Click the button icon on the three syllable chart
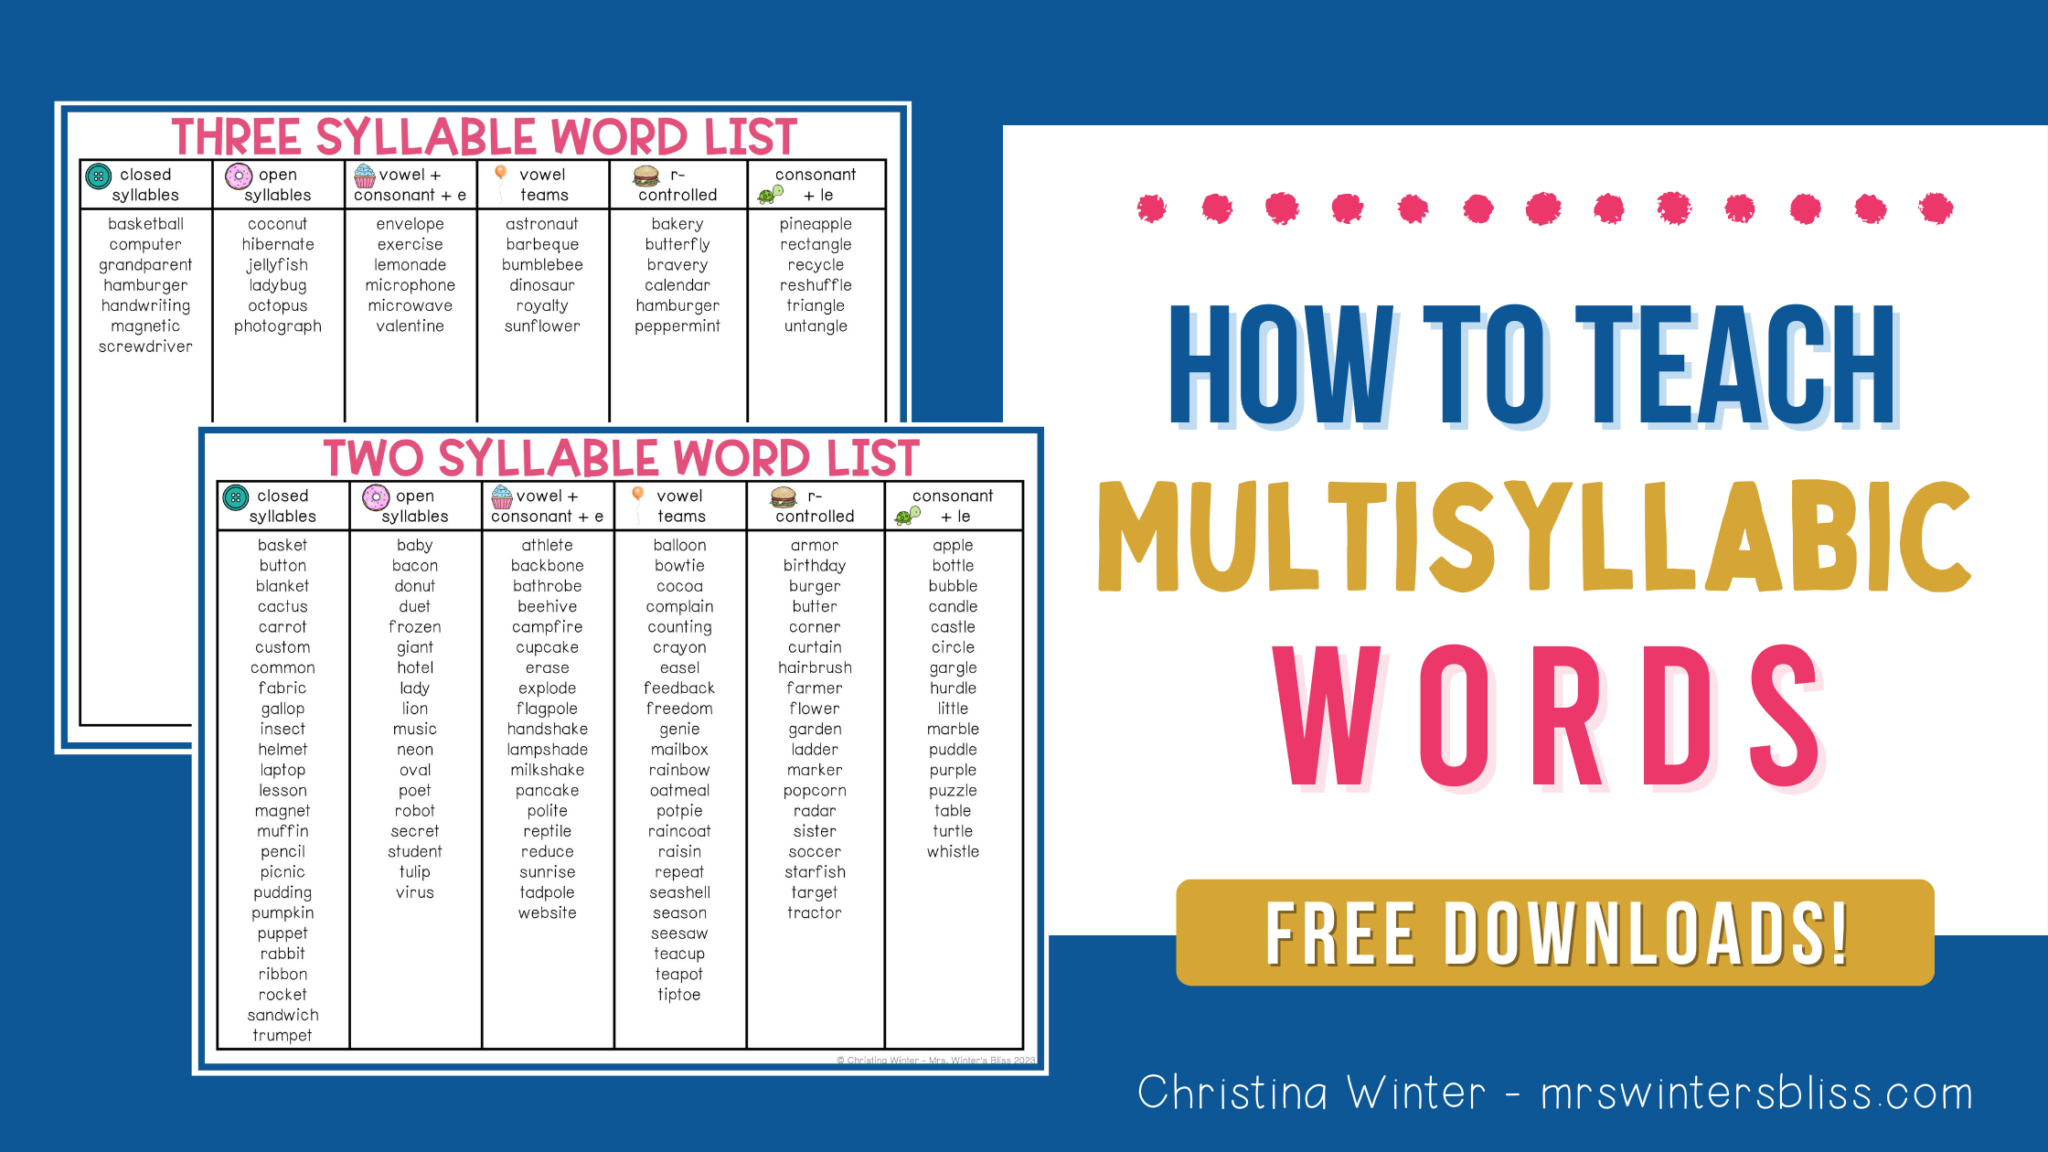Image resolution: width=2048 pixels, height=1152 pixels. coord(98,175)
